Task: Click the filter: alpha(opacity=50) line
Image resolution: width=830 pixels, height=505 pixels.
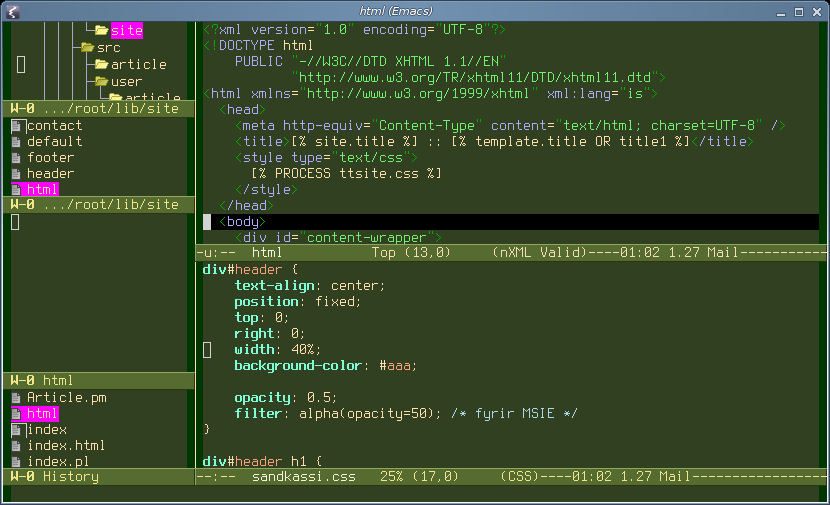Action: pyautogui.click(x=406, y=414)
